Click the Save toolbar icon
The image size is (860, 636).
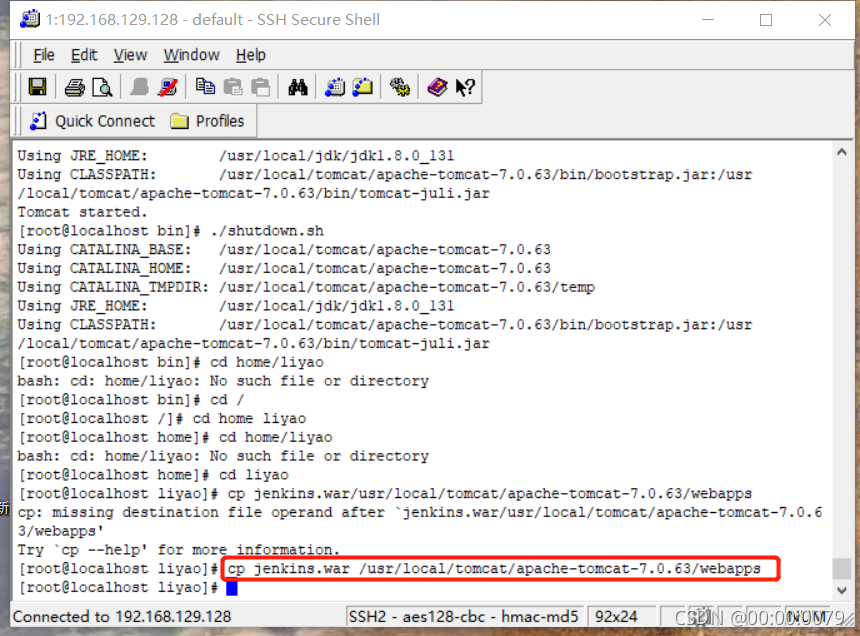38,87
